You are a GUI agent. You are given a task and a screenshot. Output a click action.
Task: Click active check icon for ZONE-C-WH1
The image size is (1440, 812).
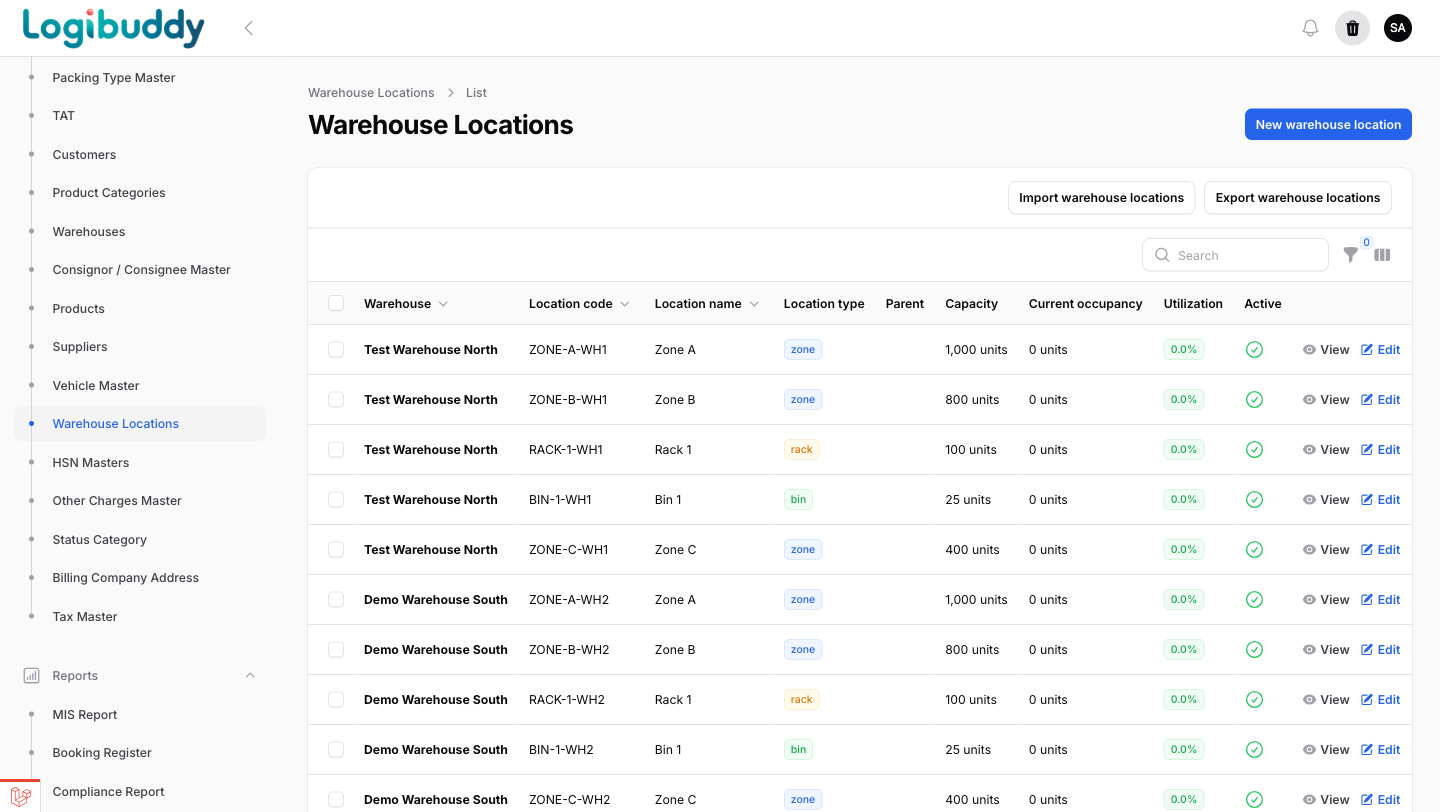click(1254, 550)
